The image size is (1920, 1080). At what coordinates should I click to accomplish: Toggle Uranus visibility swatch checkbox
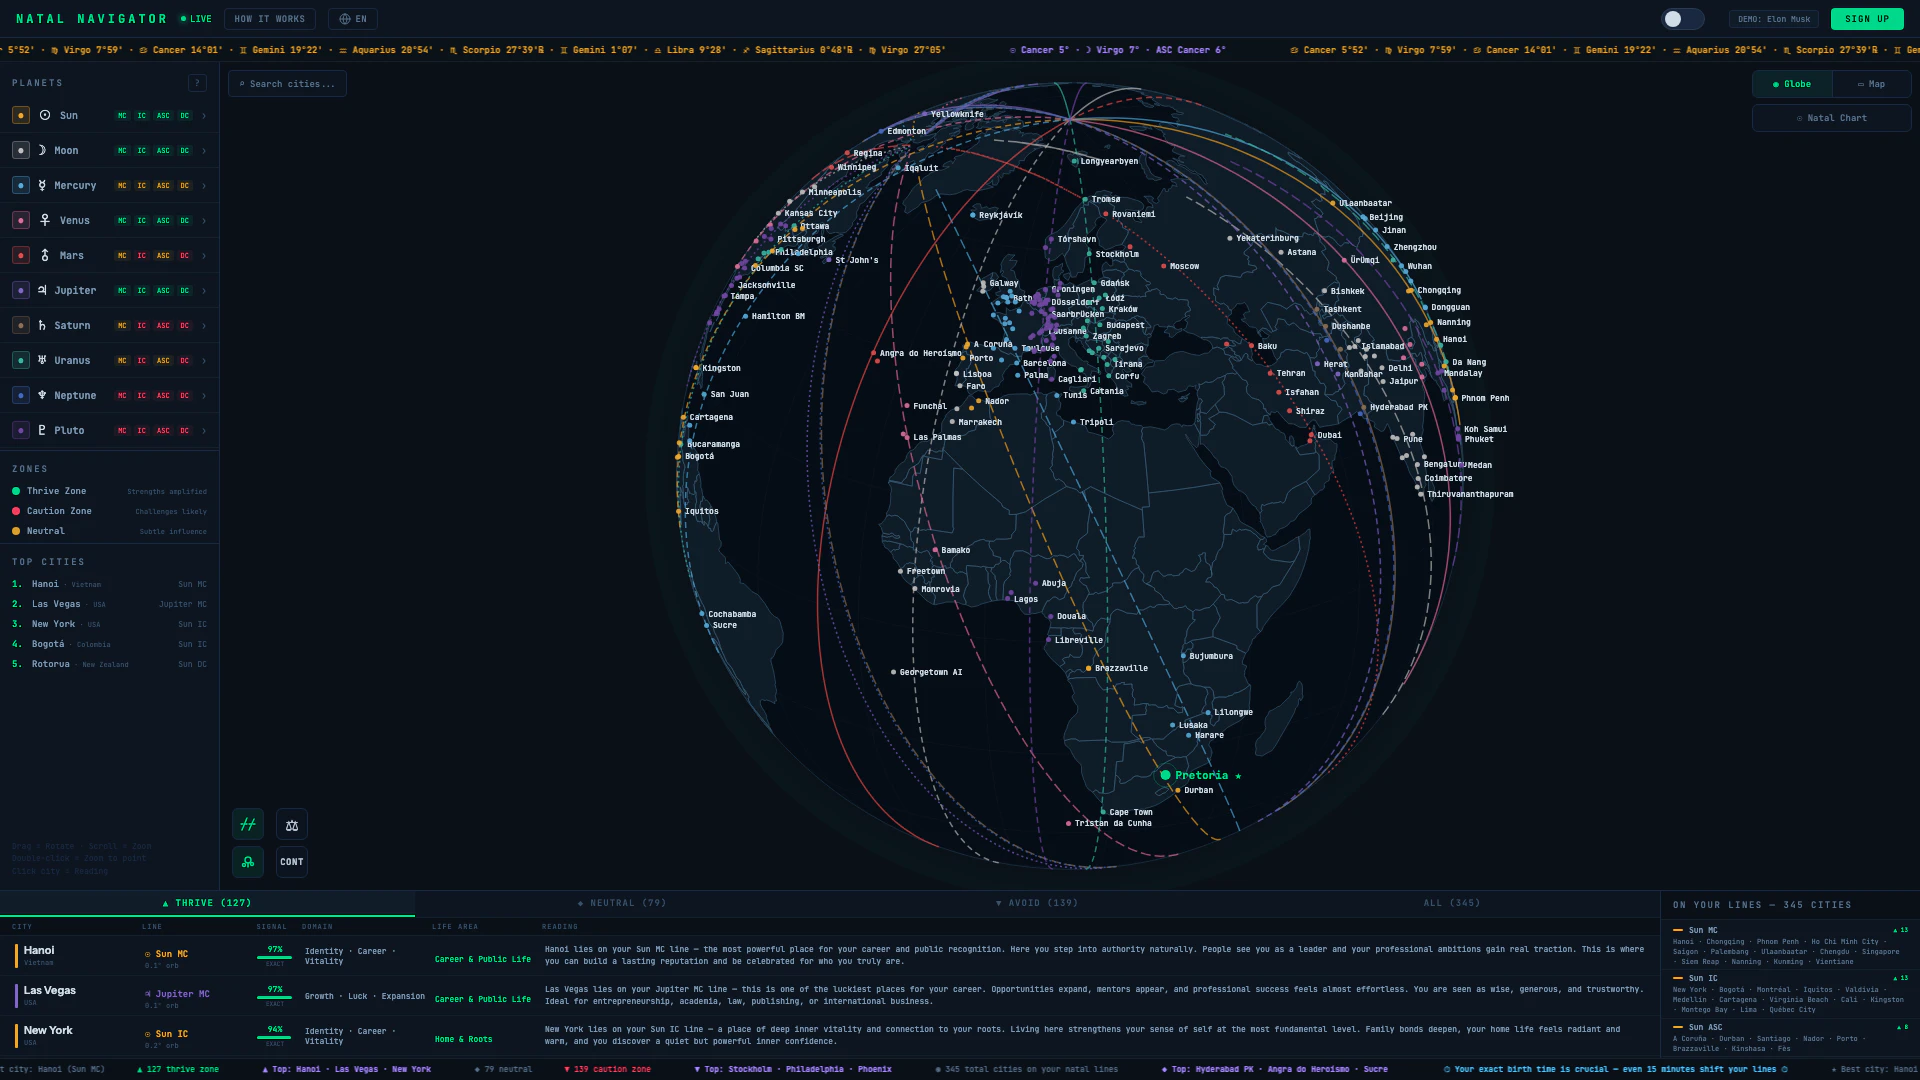point(21,360)
